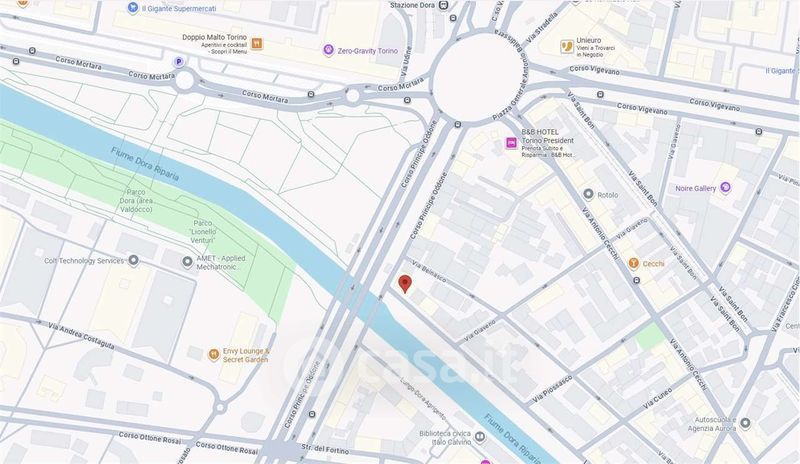Click the Autoscuola e Agenzia Aurora marker
Viewport: 800px width, 464px height.
click(745, 423)
